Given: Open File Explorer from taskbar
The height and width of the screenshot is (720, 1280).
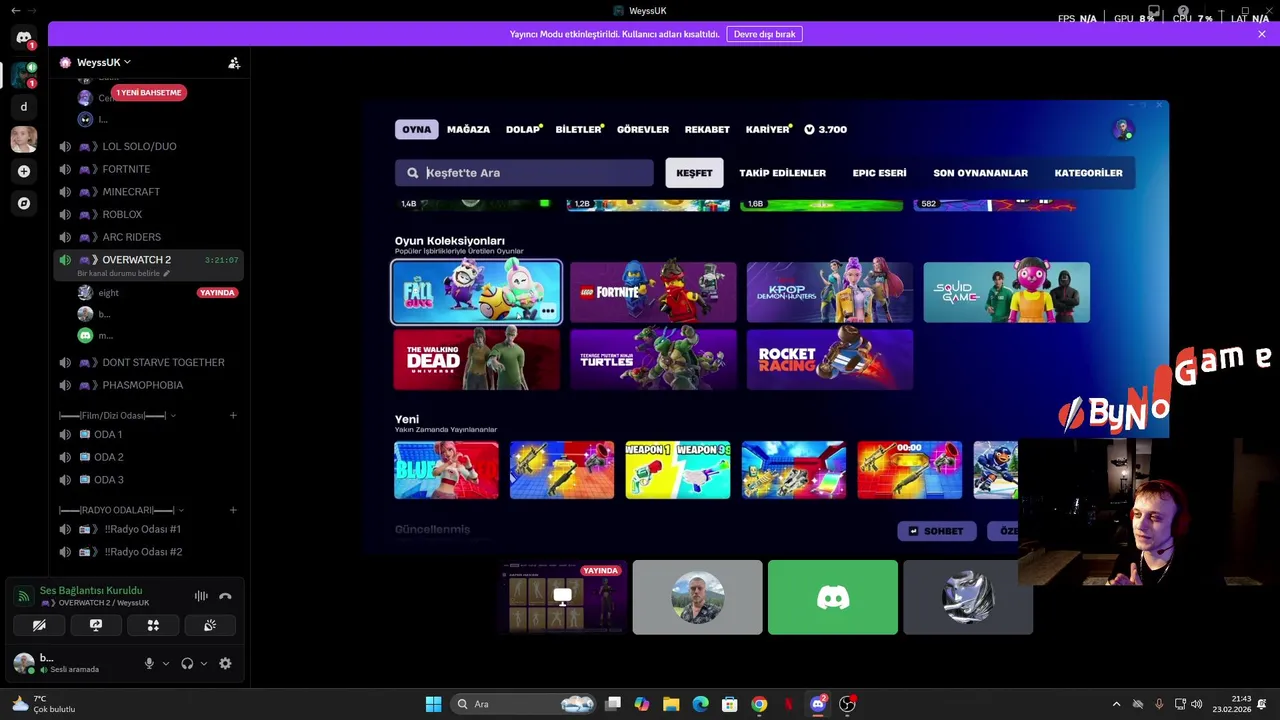Looking at the screenshot, I should point(671,704).
